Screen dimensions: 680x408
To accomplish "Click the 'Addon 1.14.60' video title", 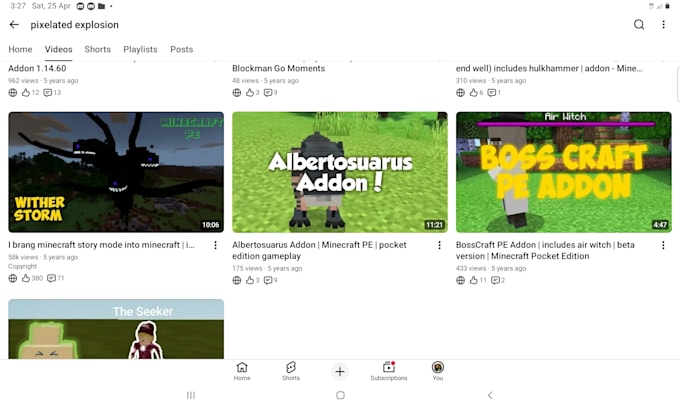I will point(37,69).
